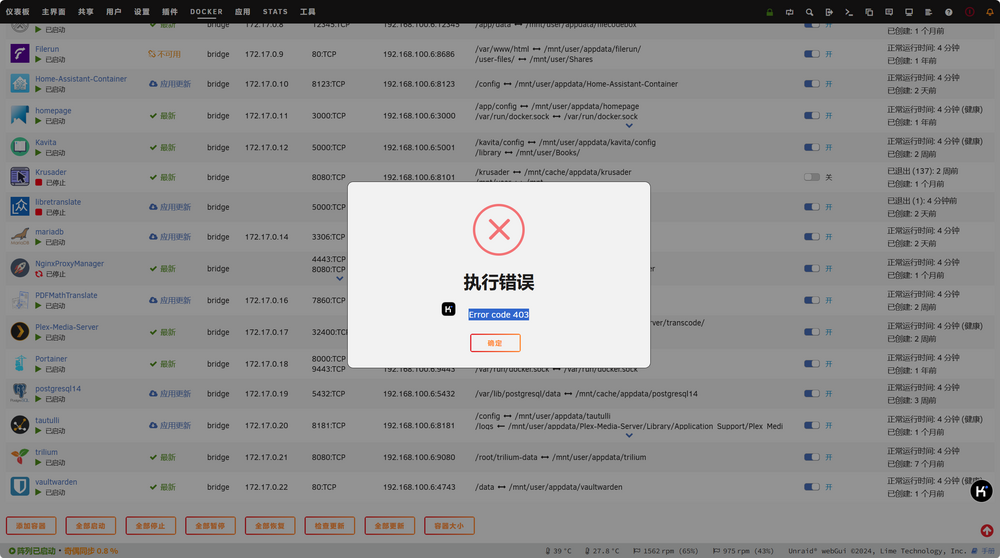Expand homepage volume mappings chevron

point(629,126)
